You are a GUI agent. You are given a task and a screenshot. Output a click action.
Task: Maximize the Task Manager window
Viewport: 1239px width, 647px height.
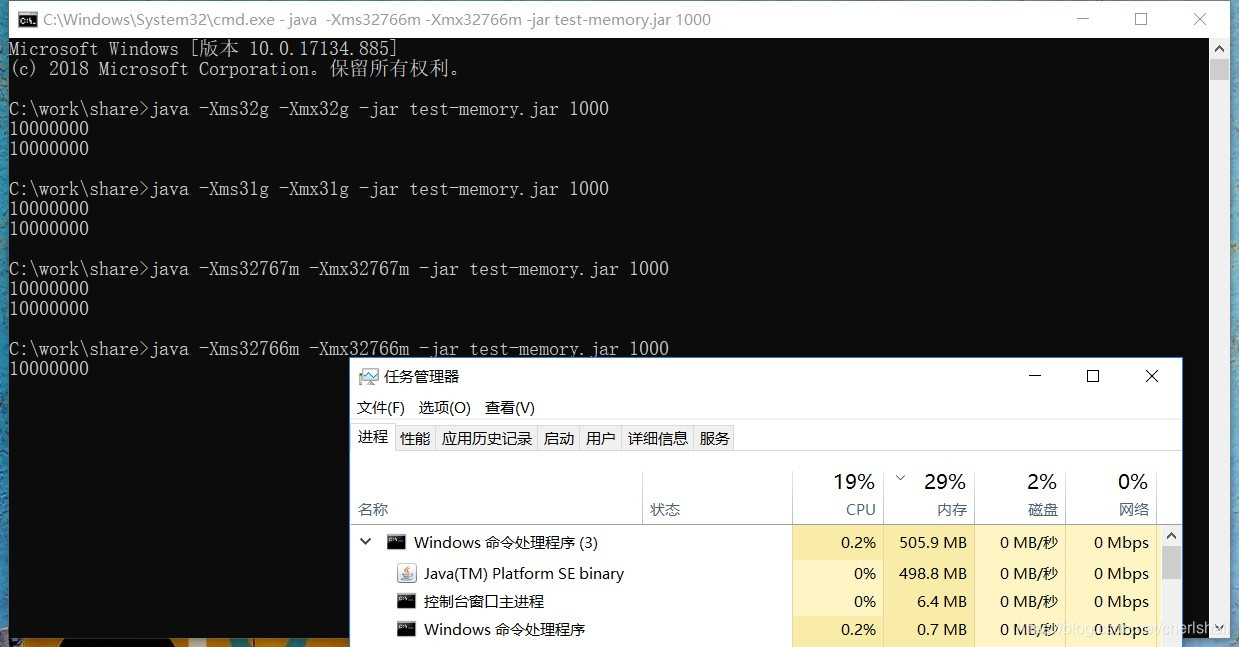(x=1093, y=376)
